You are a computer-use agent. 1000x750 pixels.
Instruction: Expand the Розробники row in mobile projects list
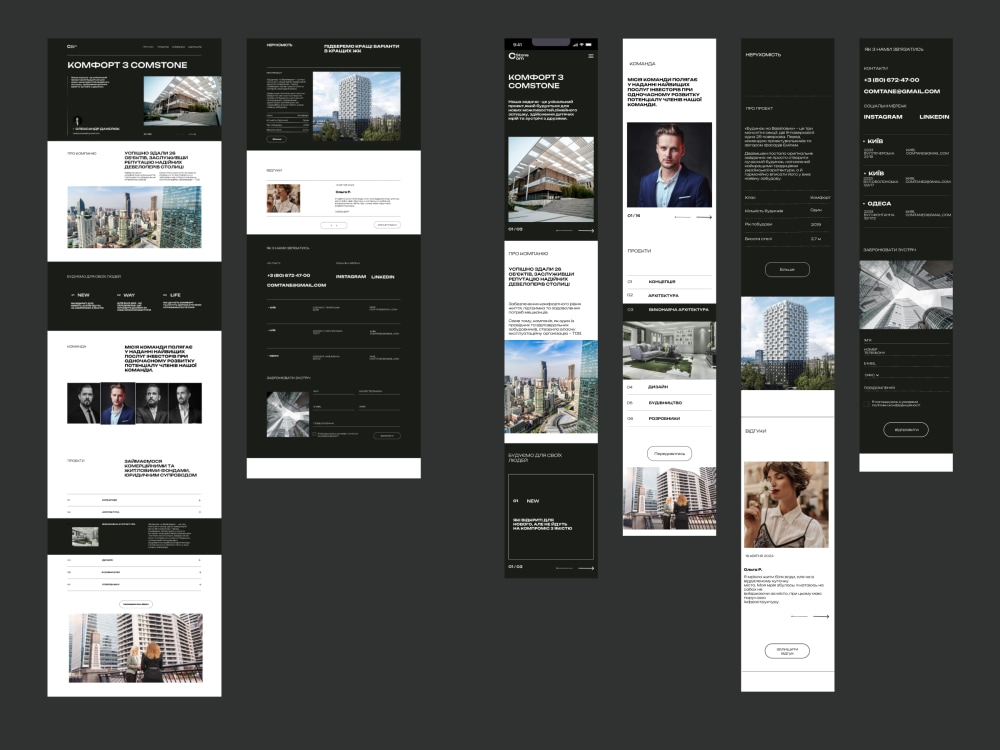[669, 419]
